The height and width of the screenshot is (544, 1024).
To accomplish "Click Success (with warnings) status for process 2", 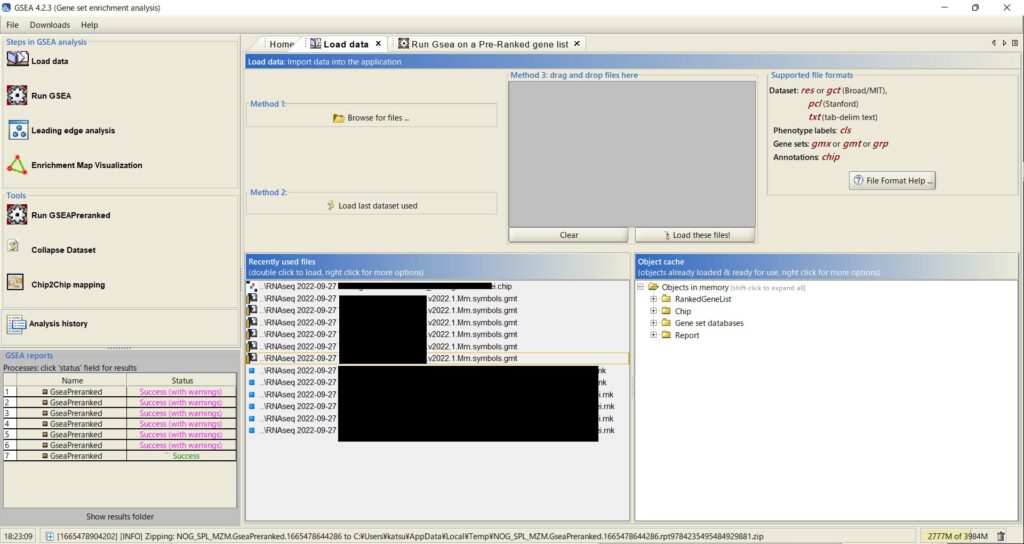I will 182,402.
